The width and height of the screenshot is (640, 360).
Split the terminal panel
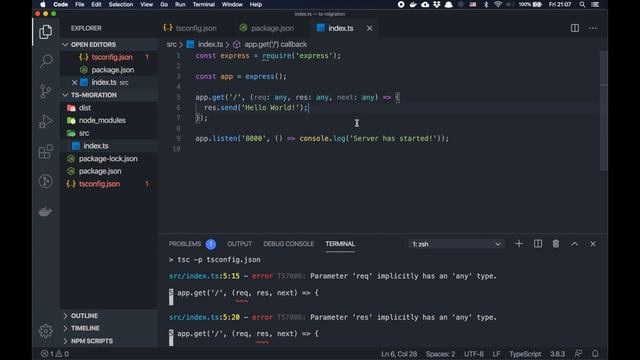click(x=538, y=244)
